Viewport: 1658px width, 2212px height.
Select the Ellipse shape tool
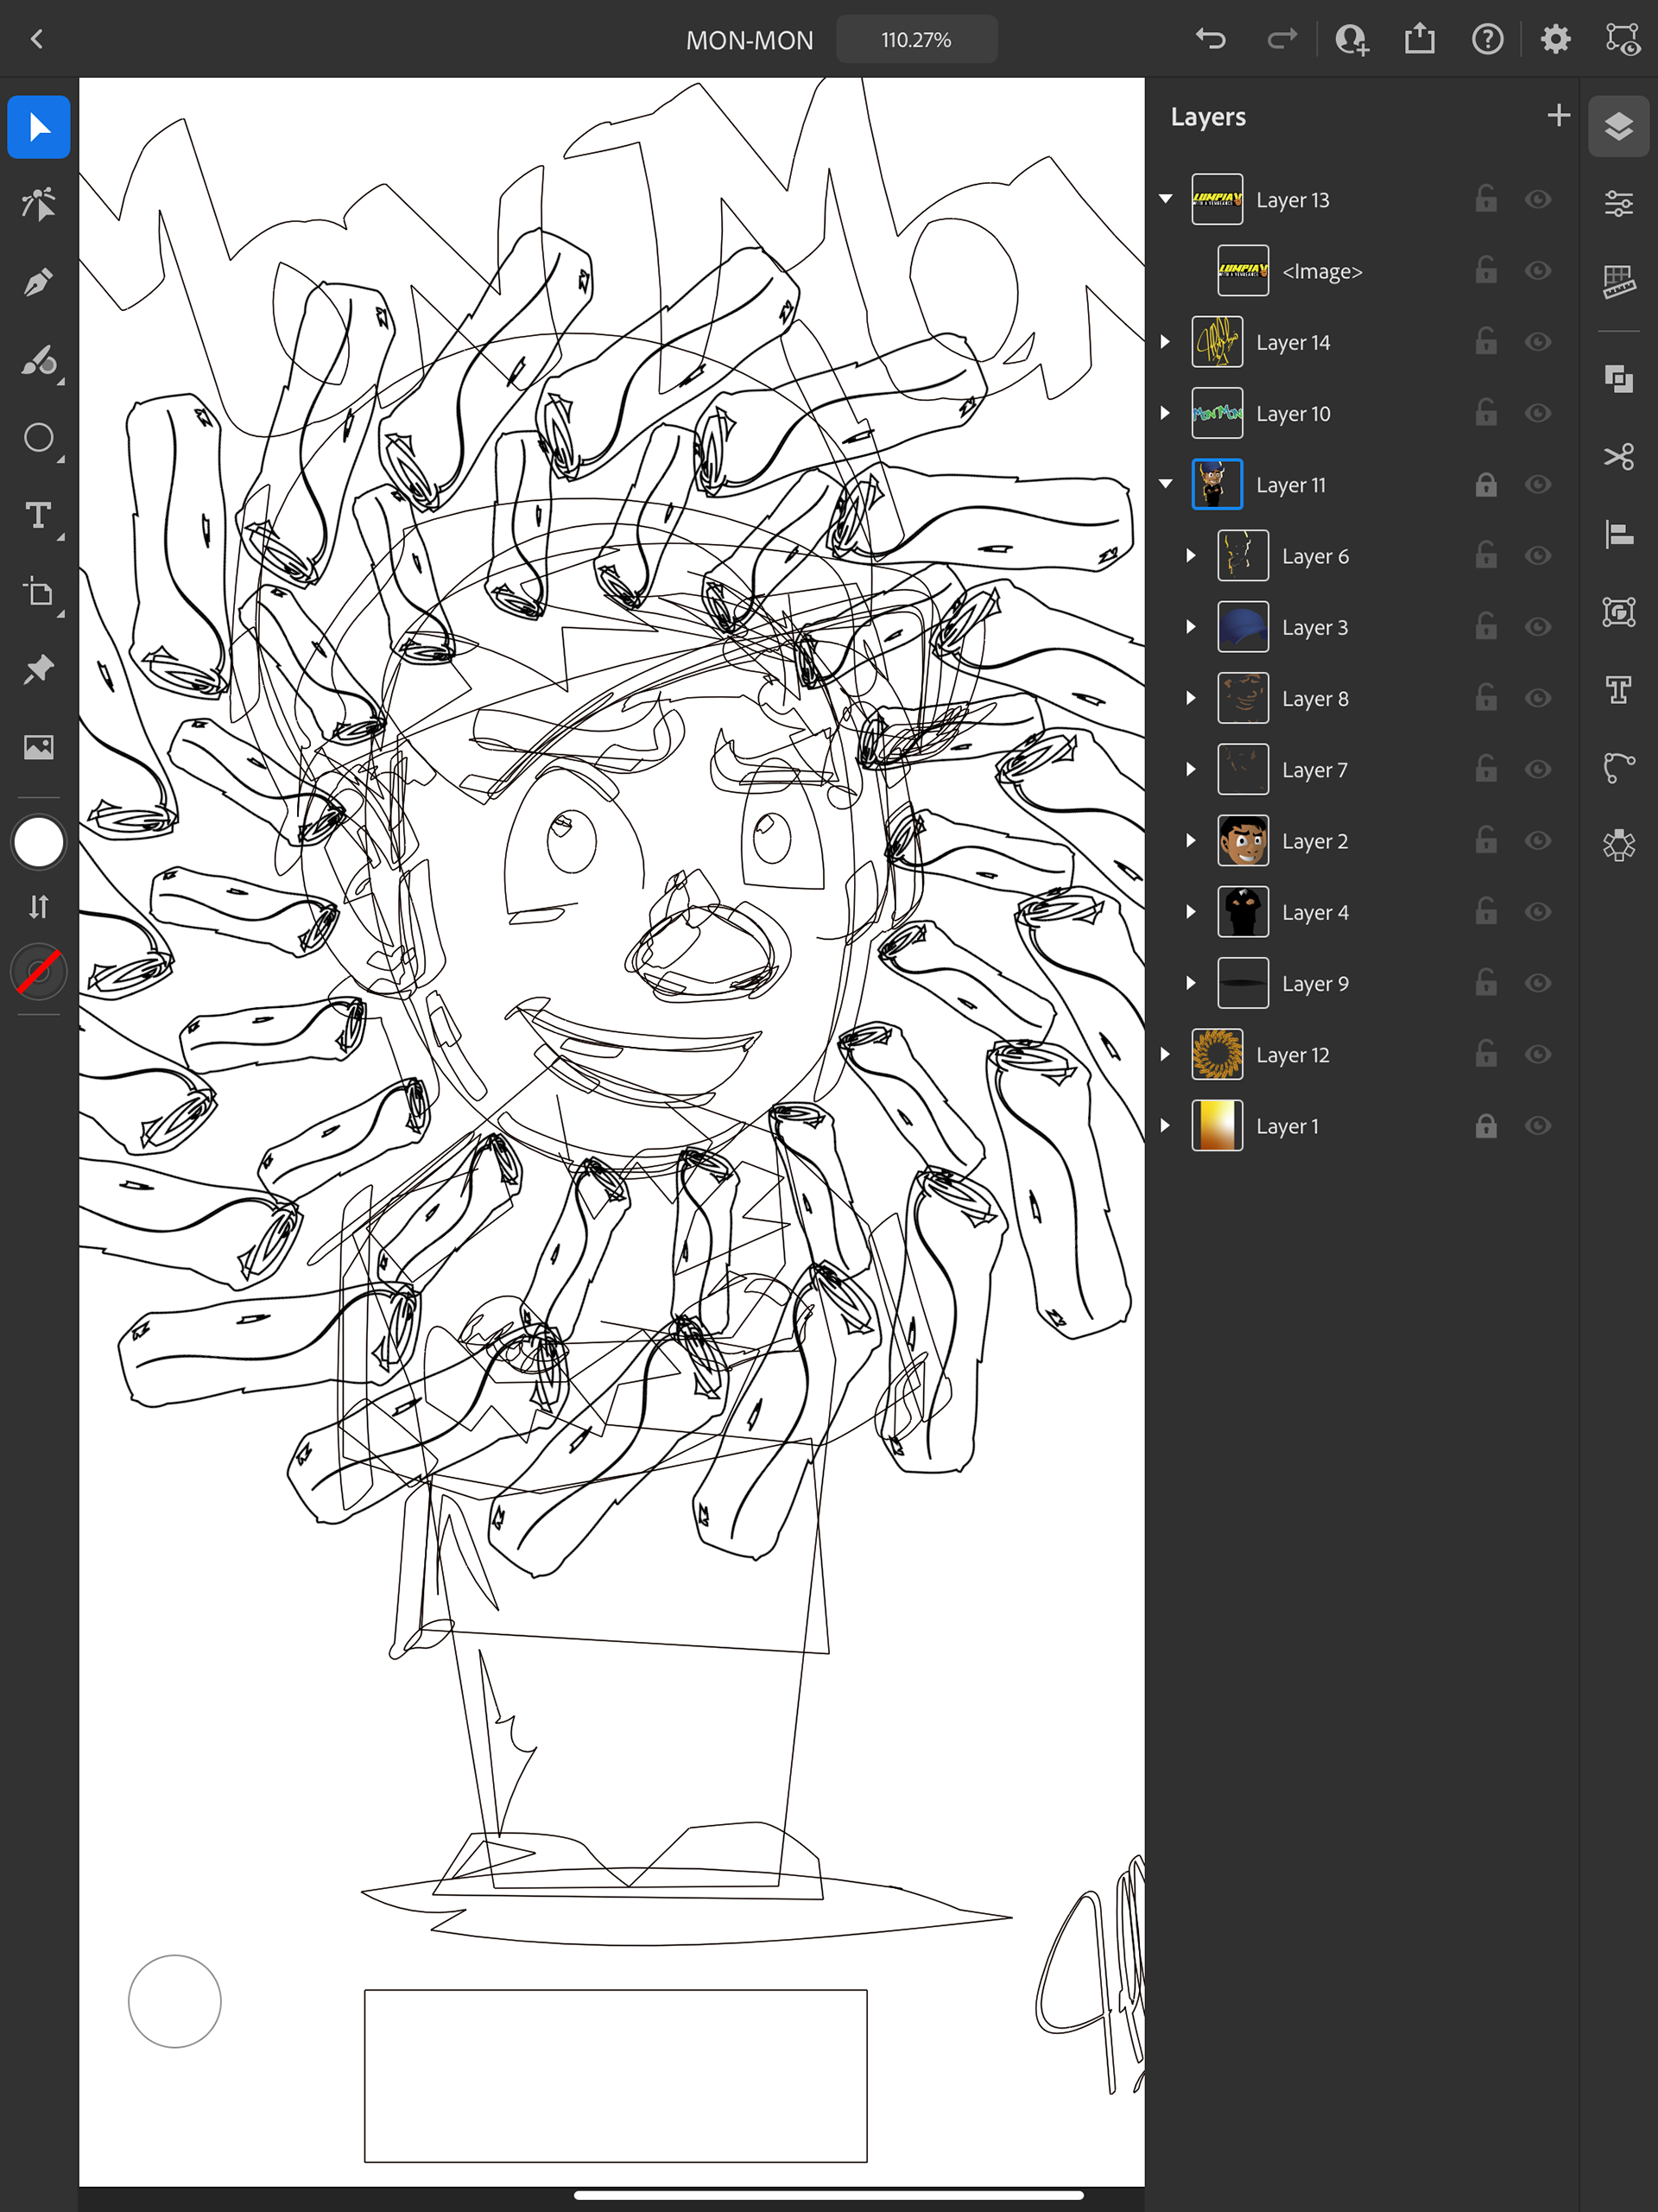click(38, 438)
